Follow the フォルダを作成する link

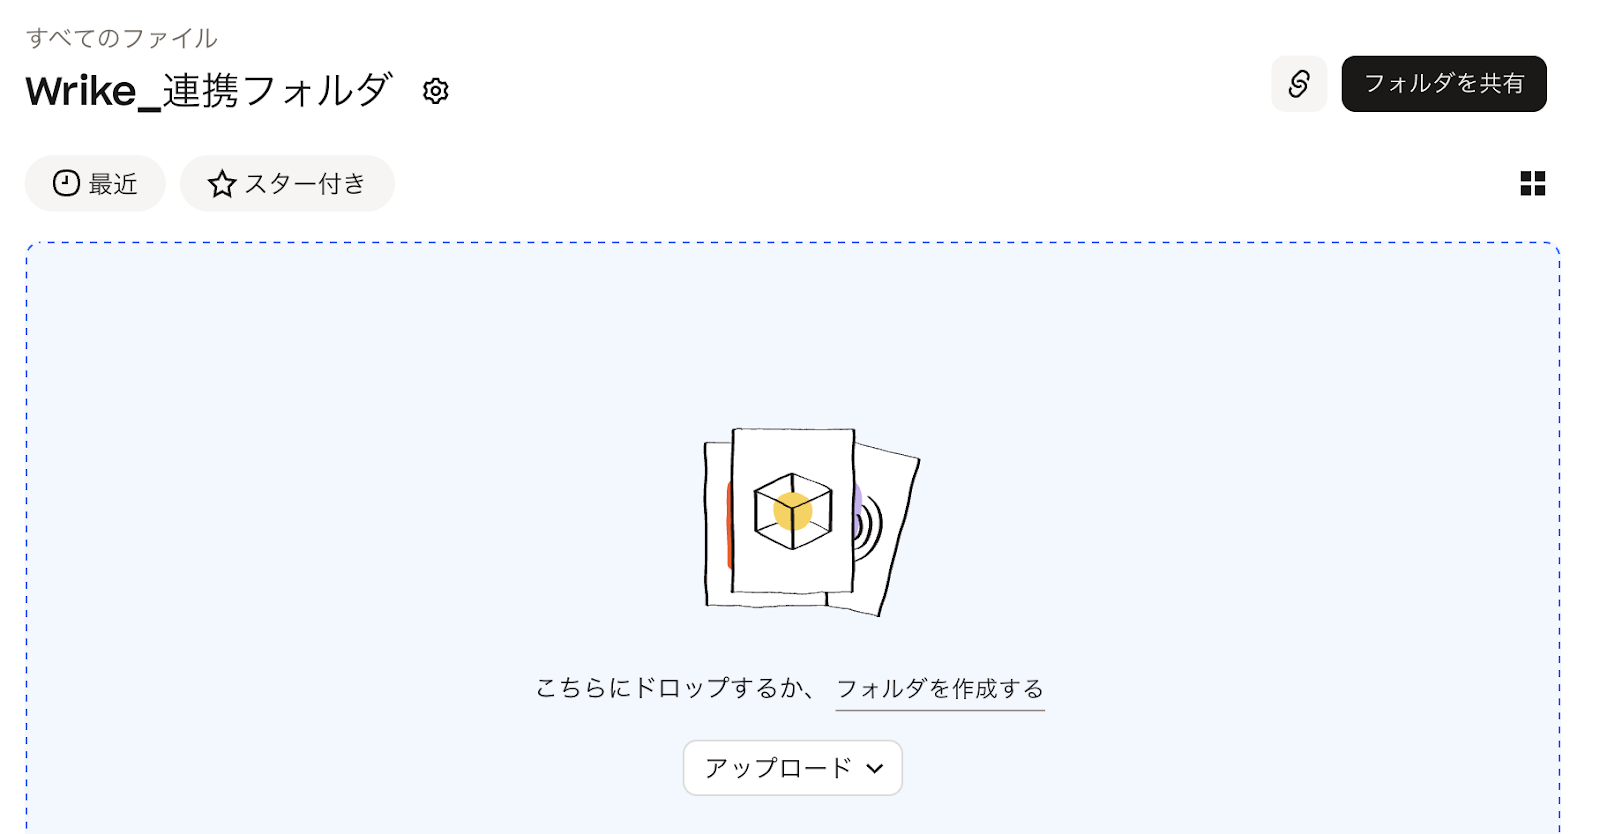(940, 689)
